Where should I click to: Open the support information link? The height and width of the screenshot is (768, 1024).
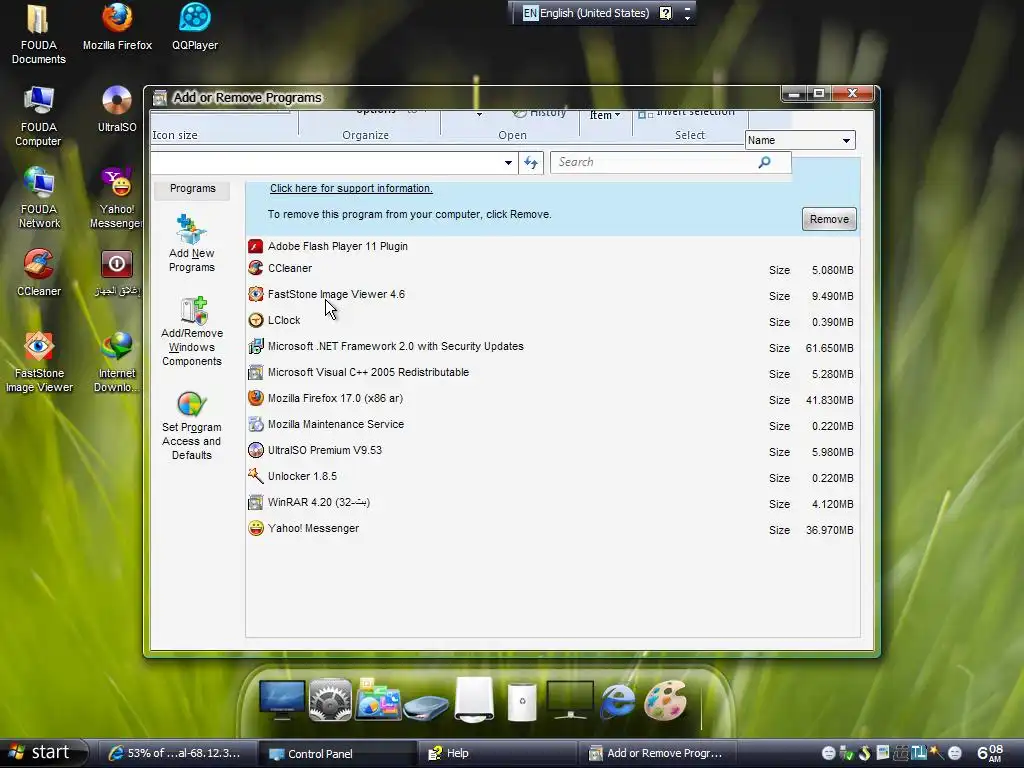point(351,189)
